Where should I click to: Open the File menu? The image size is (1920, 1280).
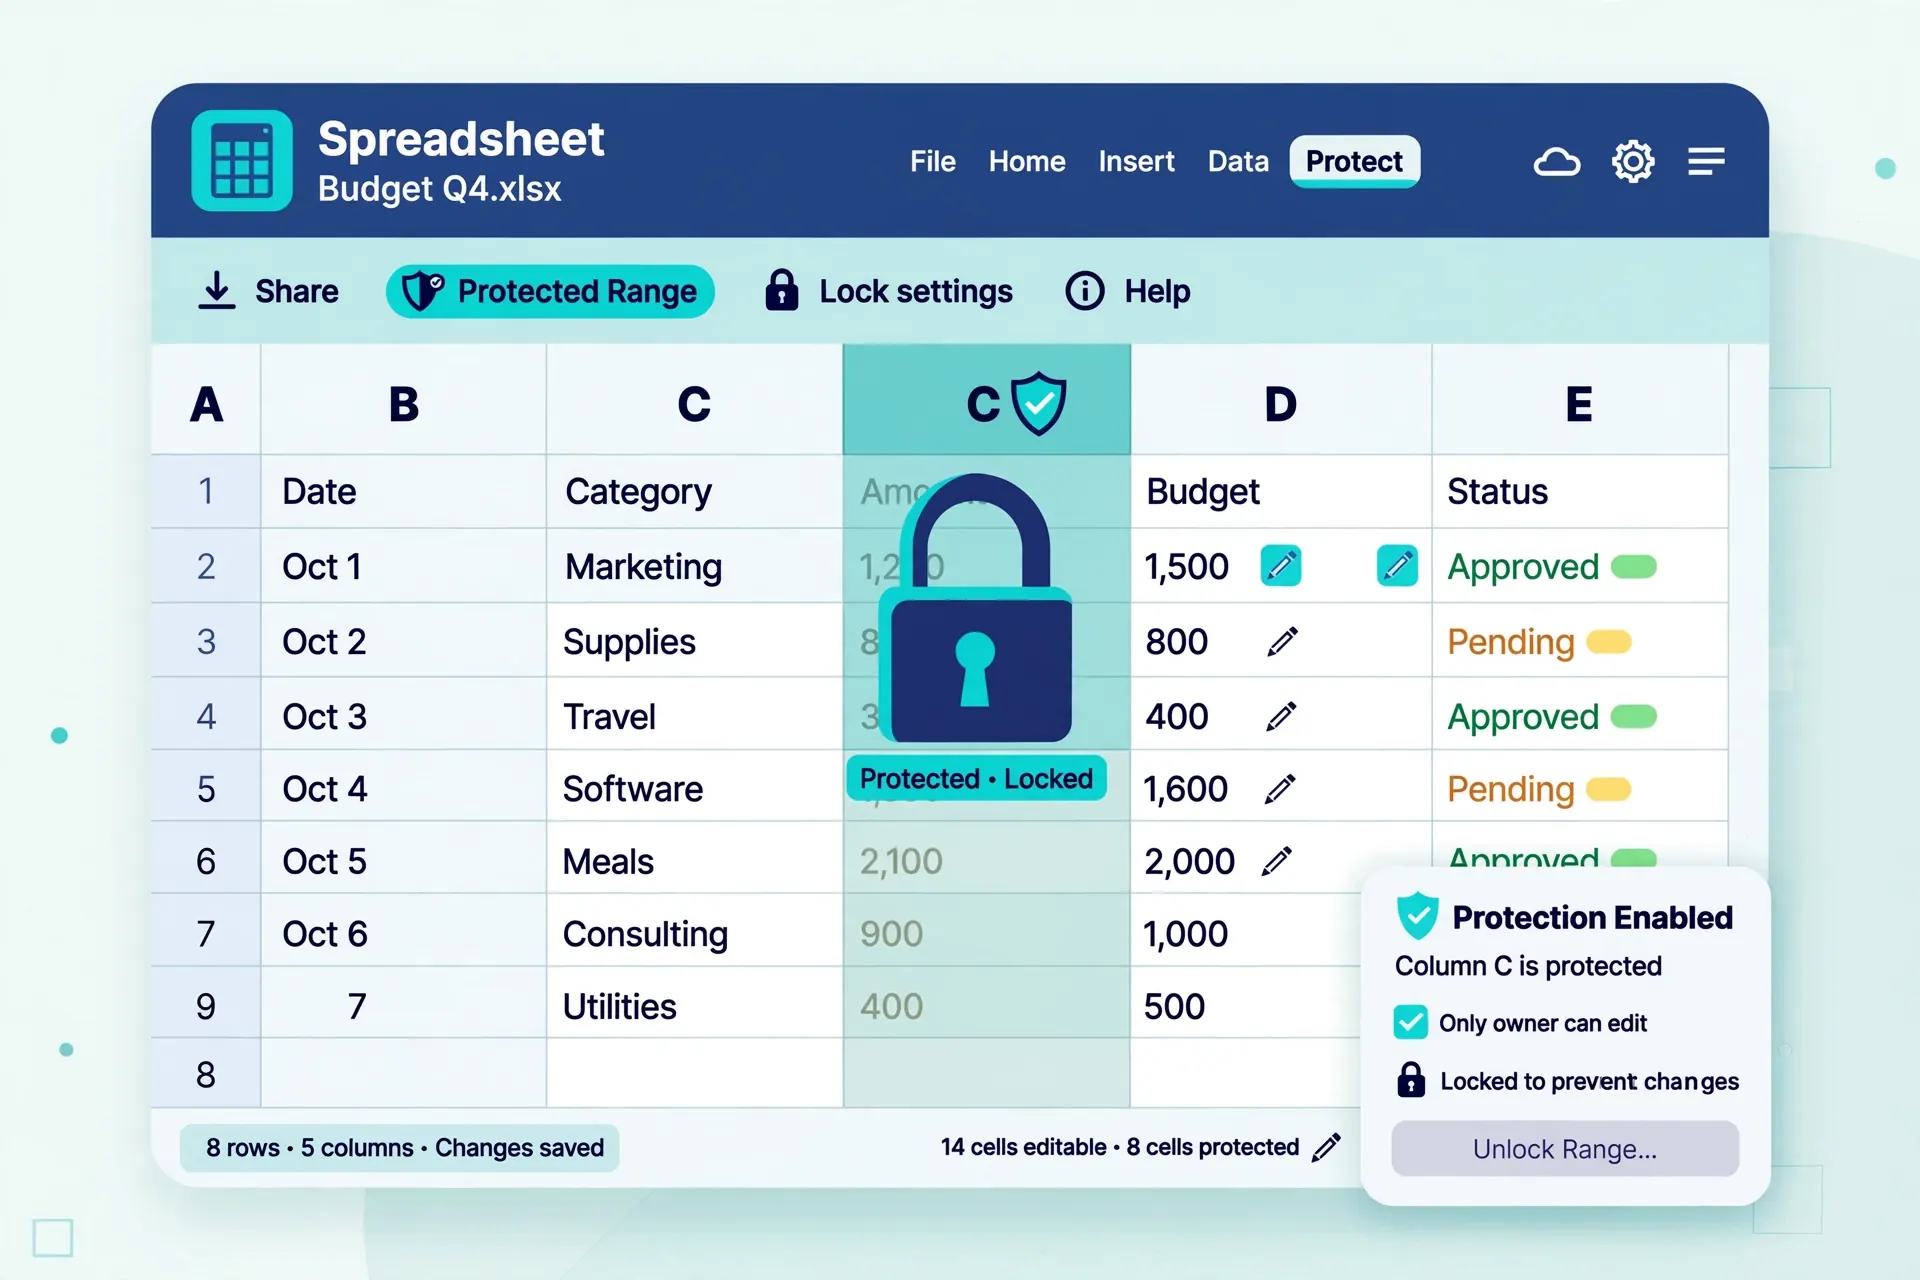click(x=933, y=161)
